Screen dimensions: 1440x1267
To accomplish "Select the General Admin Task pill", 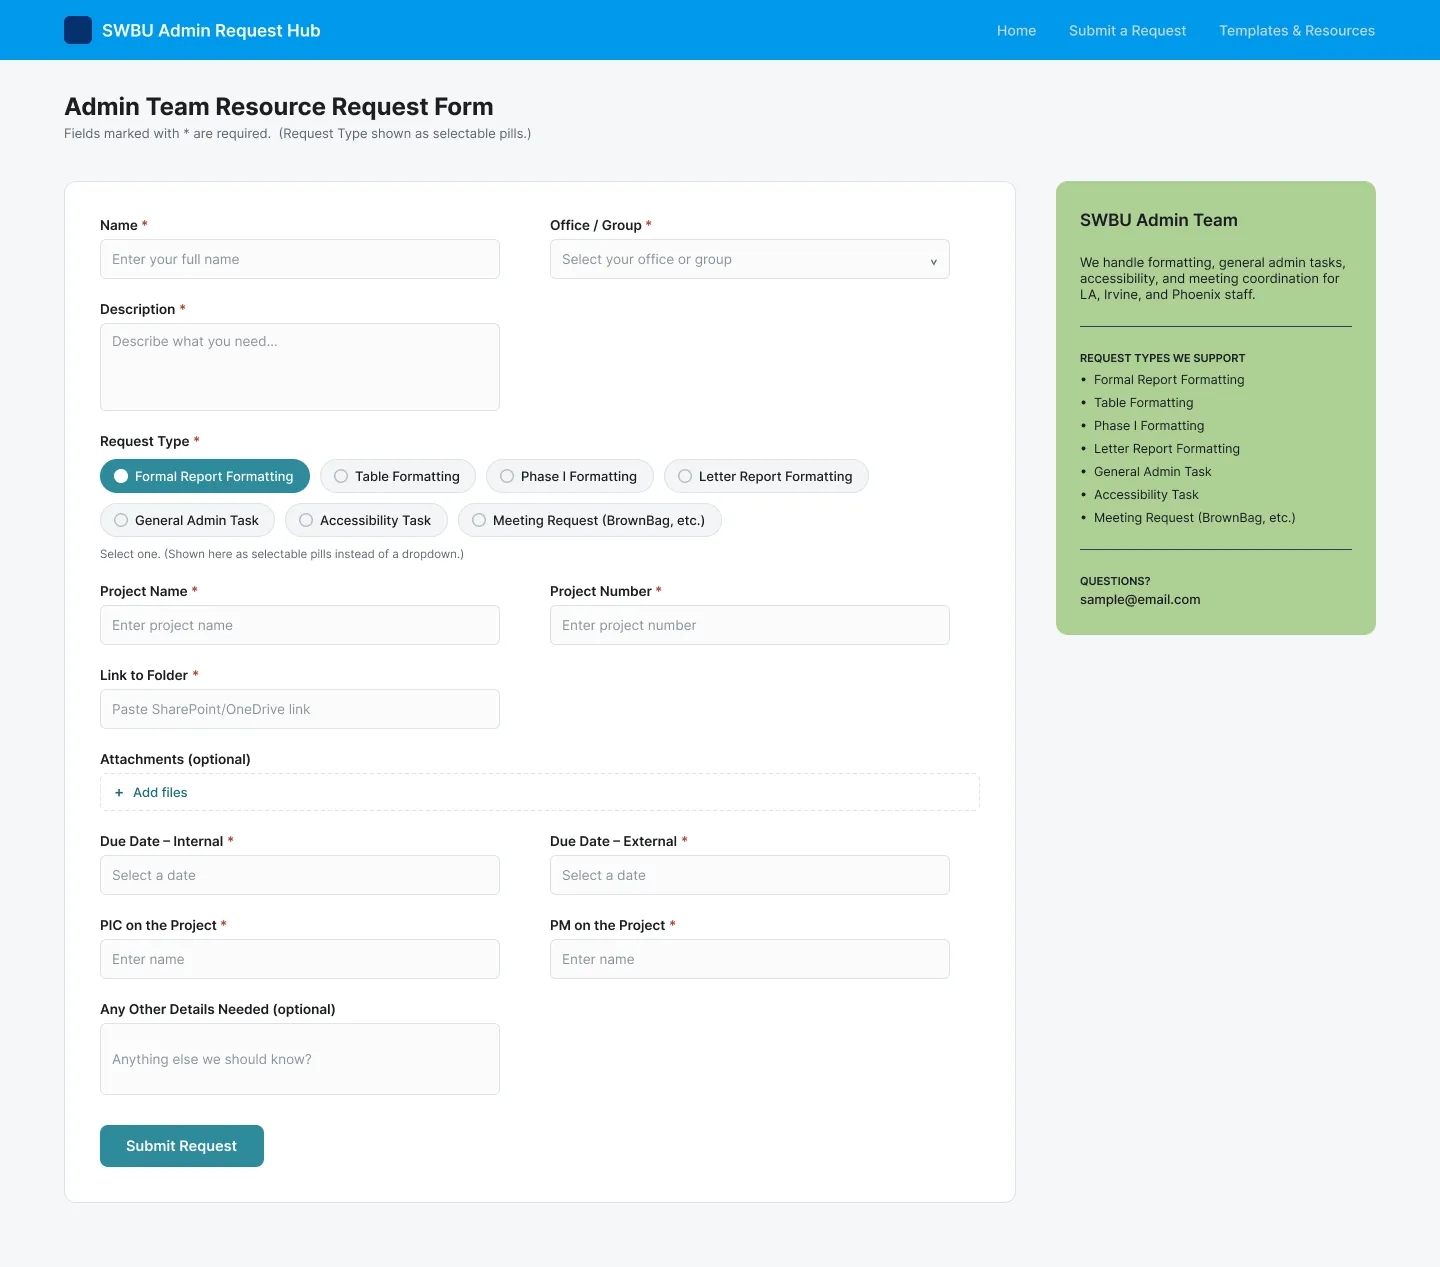I will tap(187, 520).
